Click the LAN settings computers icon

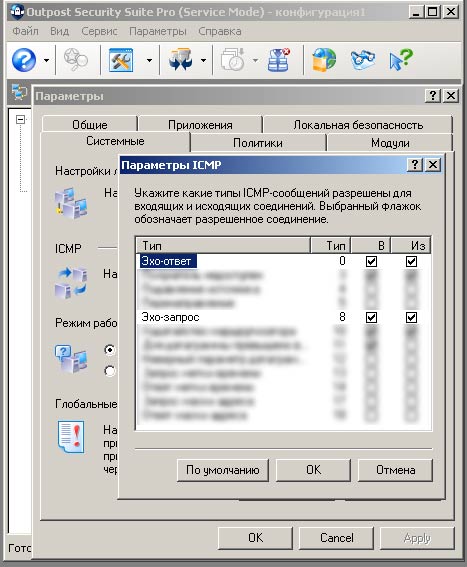click(71, 204)
